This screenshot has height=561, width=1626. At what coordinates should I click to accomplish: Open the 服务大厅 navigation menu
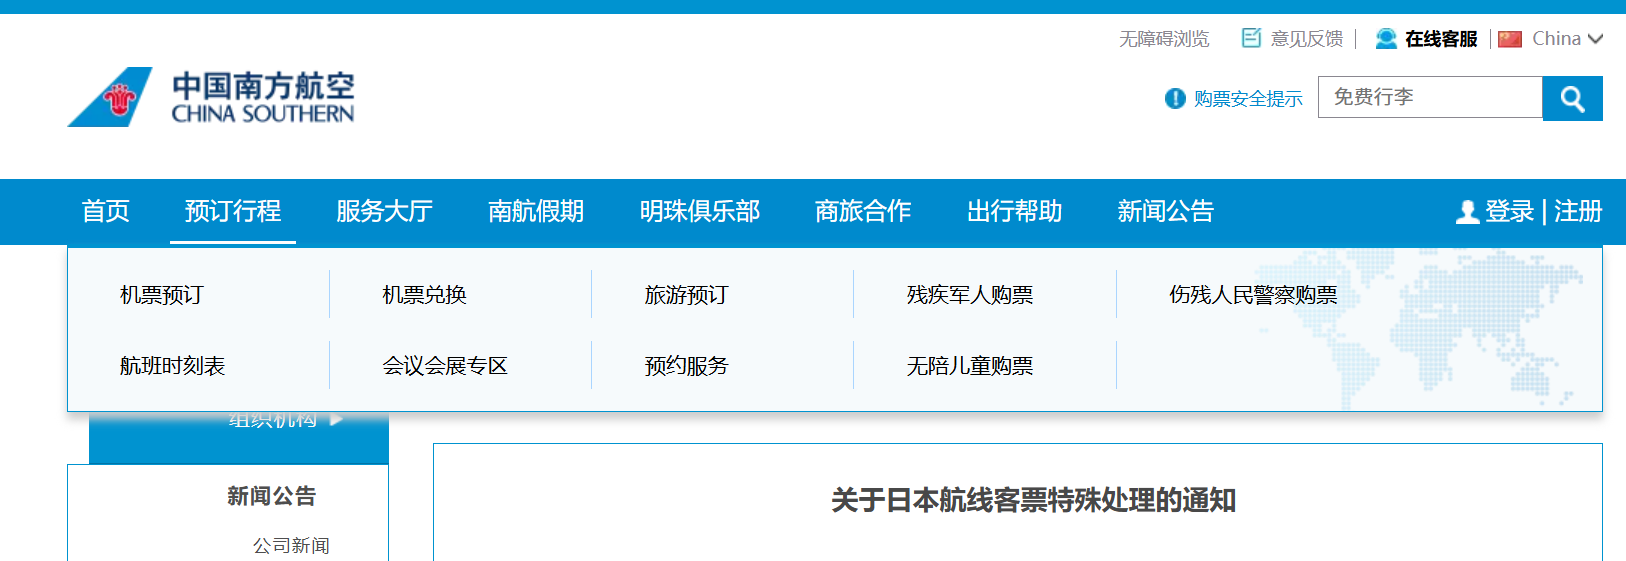(384, 211)
